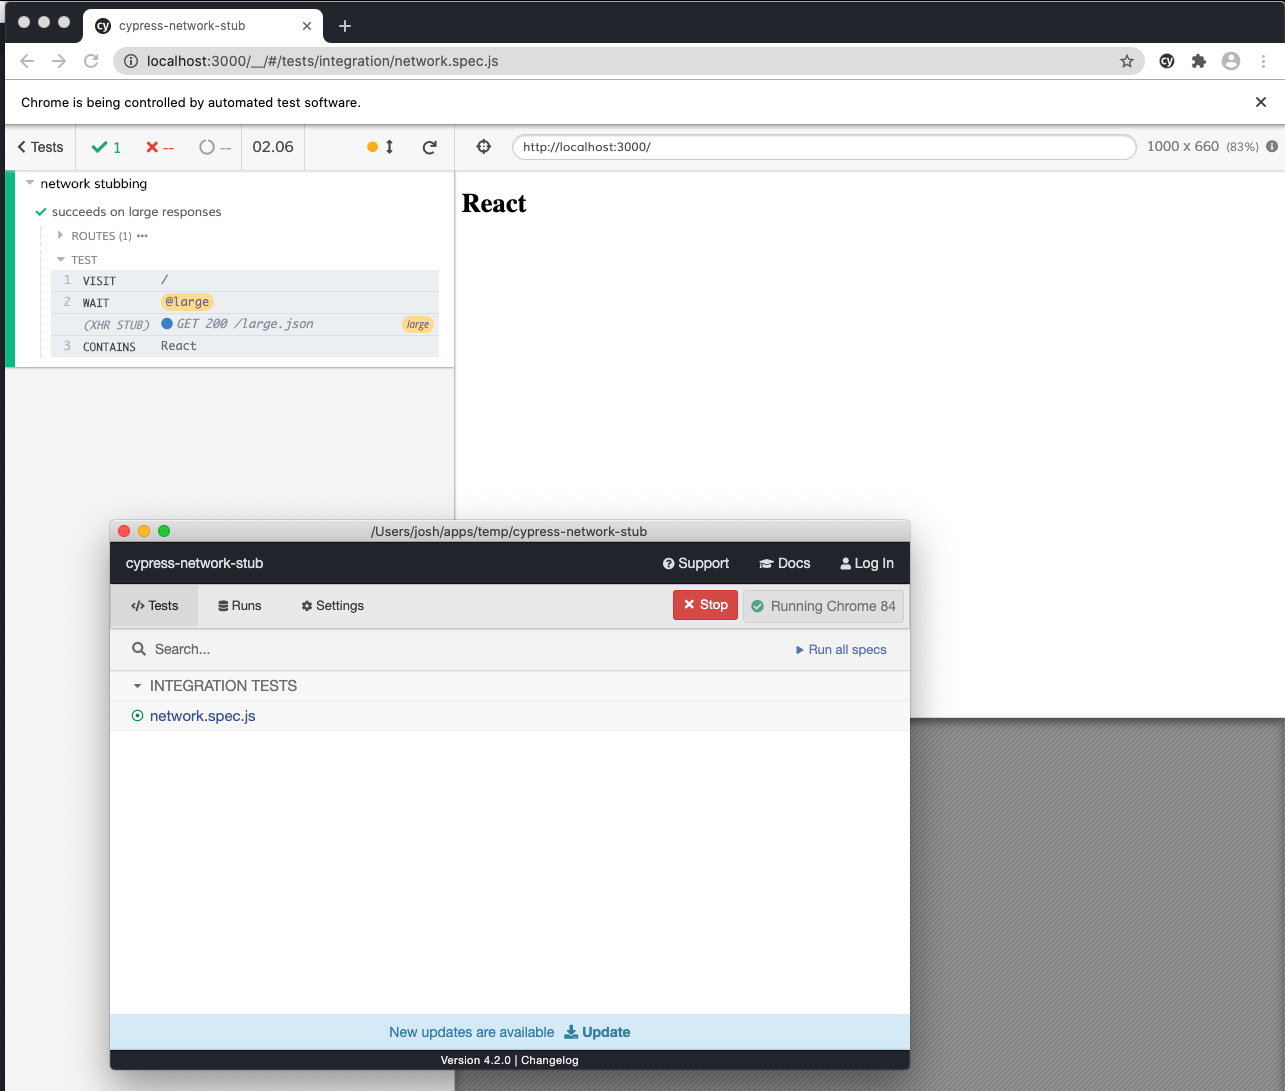View site information icon in the address bar
The width and height of the screenshot is (1285, 1091).
pyautogui.click(x=131, y=61)
